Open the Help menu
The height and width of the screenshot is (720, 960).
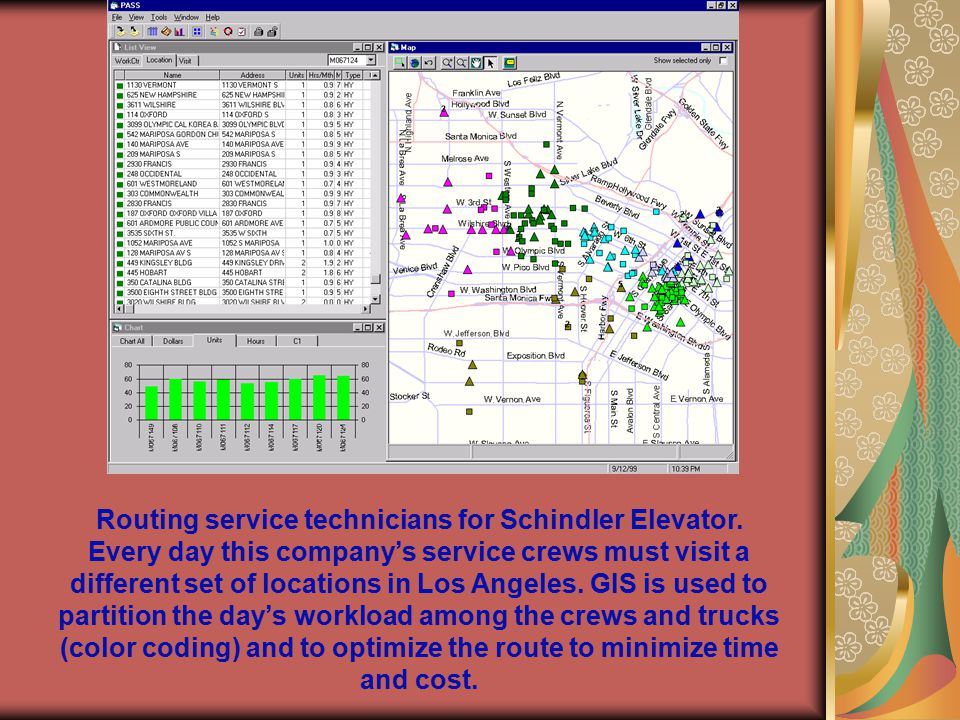pyautogui.click(x=212, y=17)
